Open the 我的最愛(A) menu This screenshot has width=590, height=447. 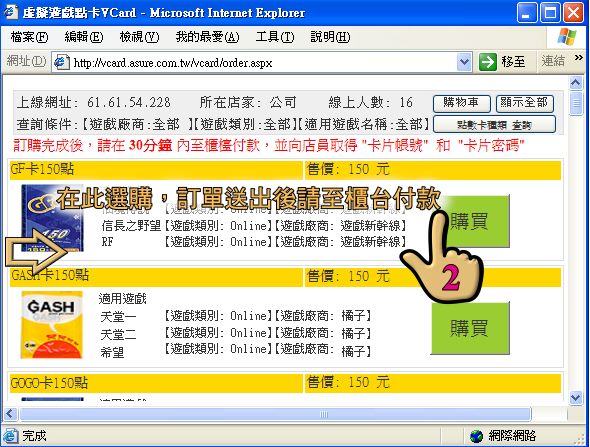(207, 37)
